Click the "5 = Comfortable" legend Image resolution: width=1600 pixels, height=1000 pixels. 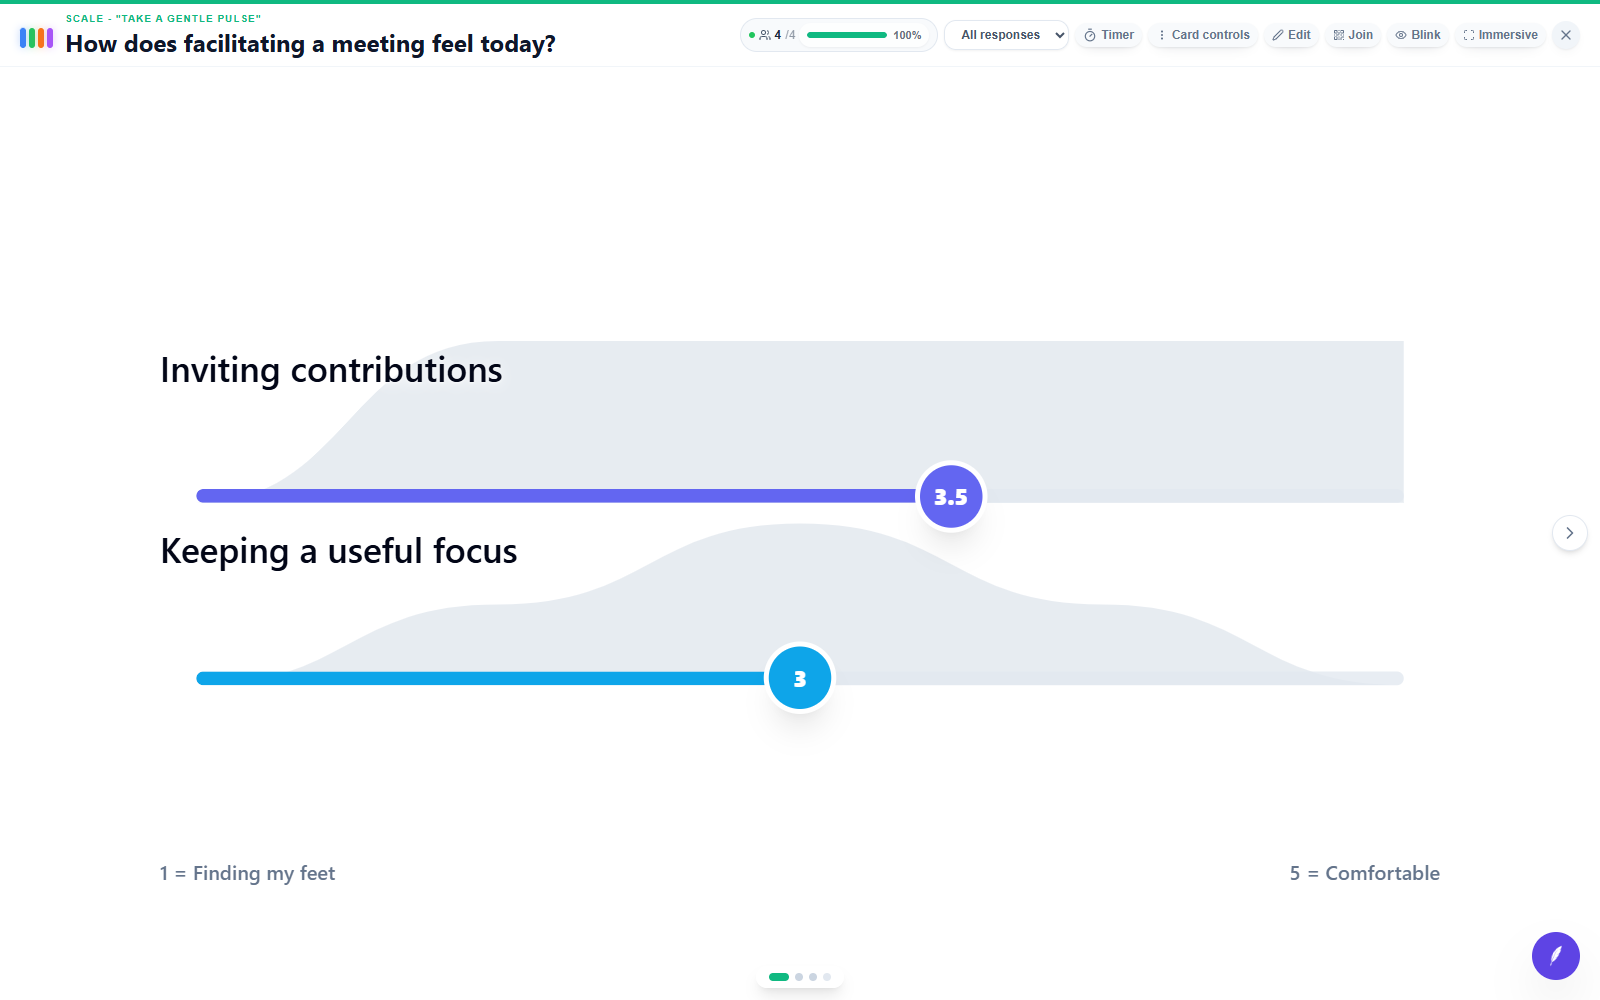pos(1365,873)
